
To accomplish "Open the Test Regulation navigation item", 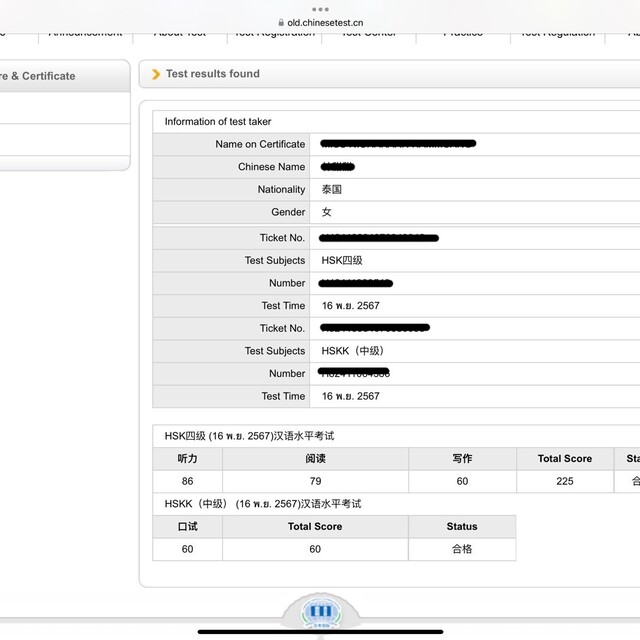I will coord(558,34).
